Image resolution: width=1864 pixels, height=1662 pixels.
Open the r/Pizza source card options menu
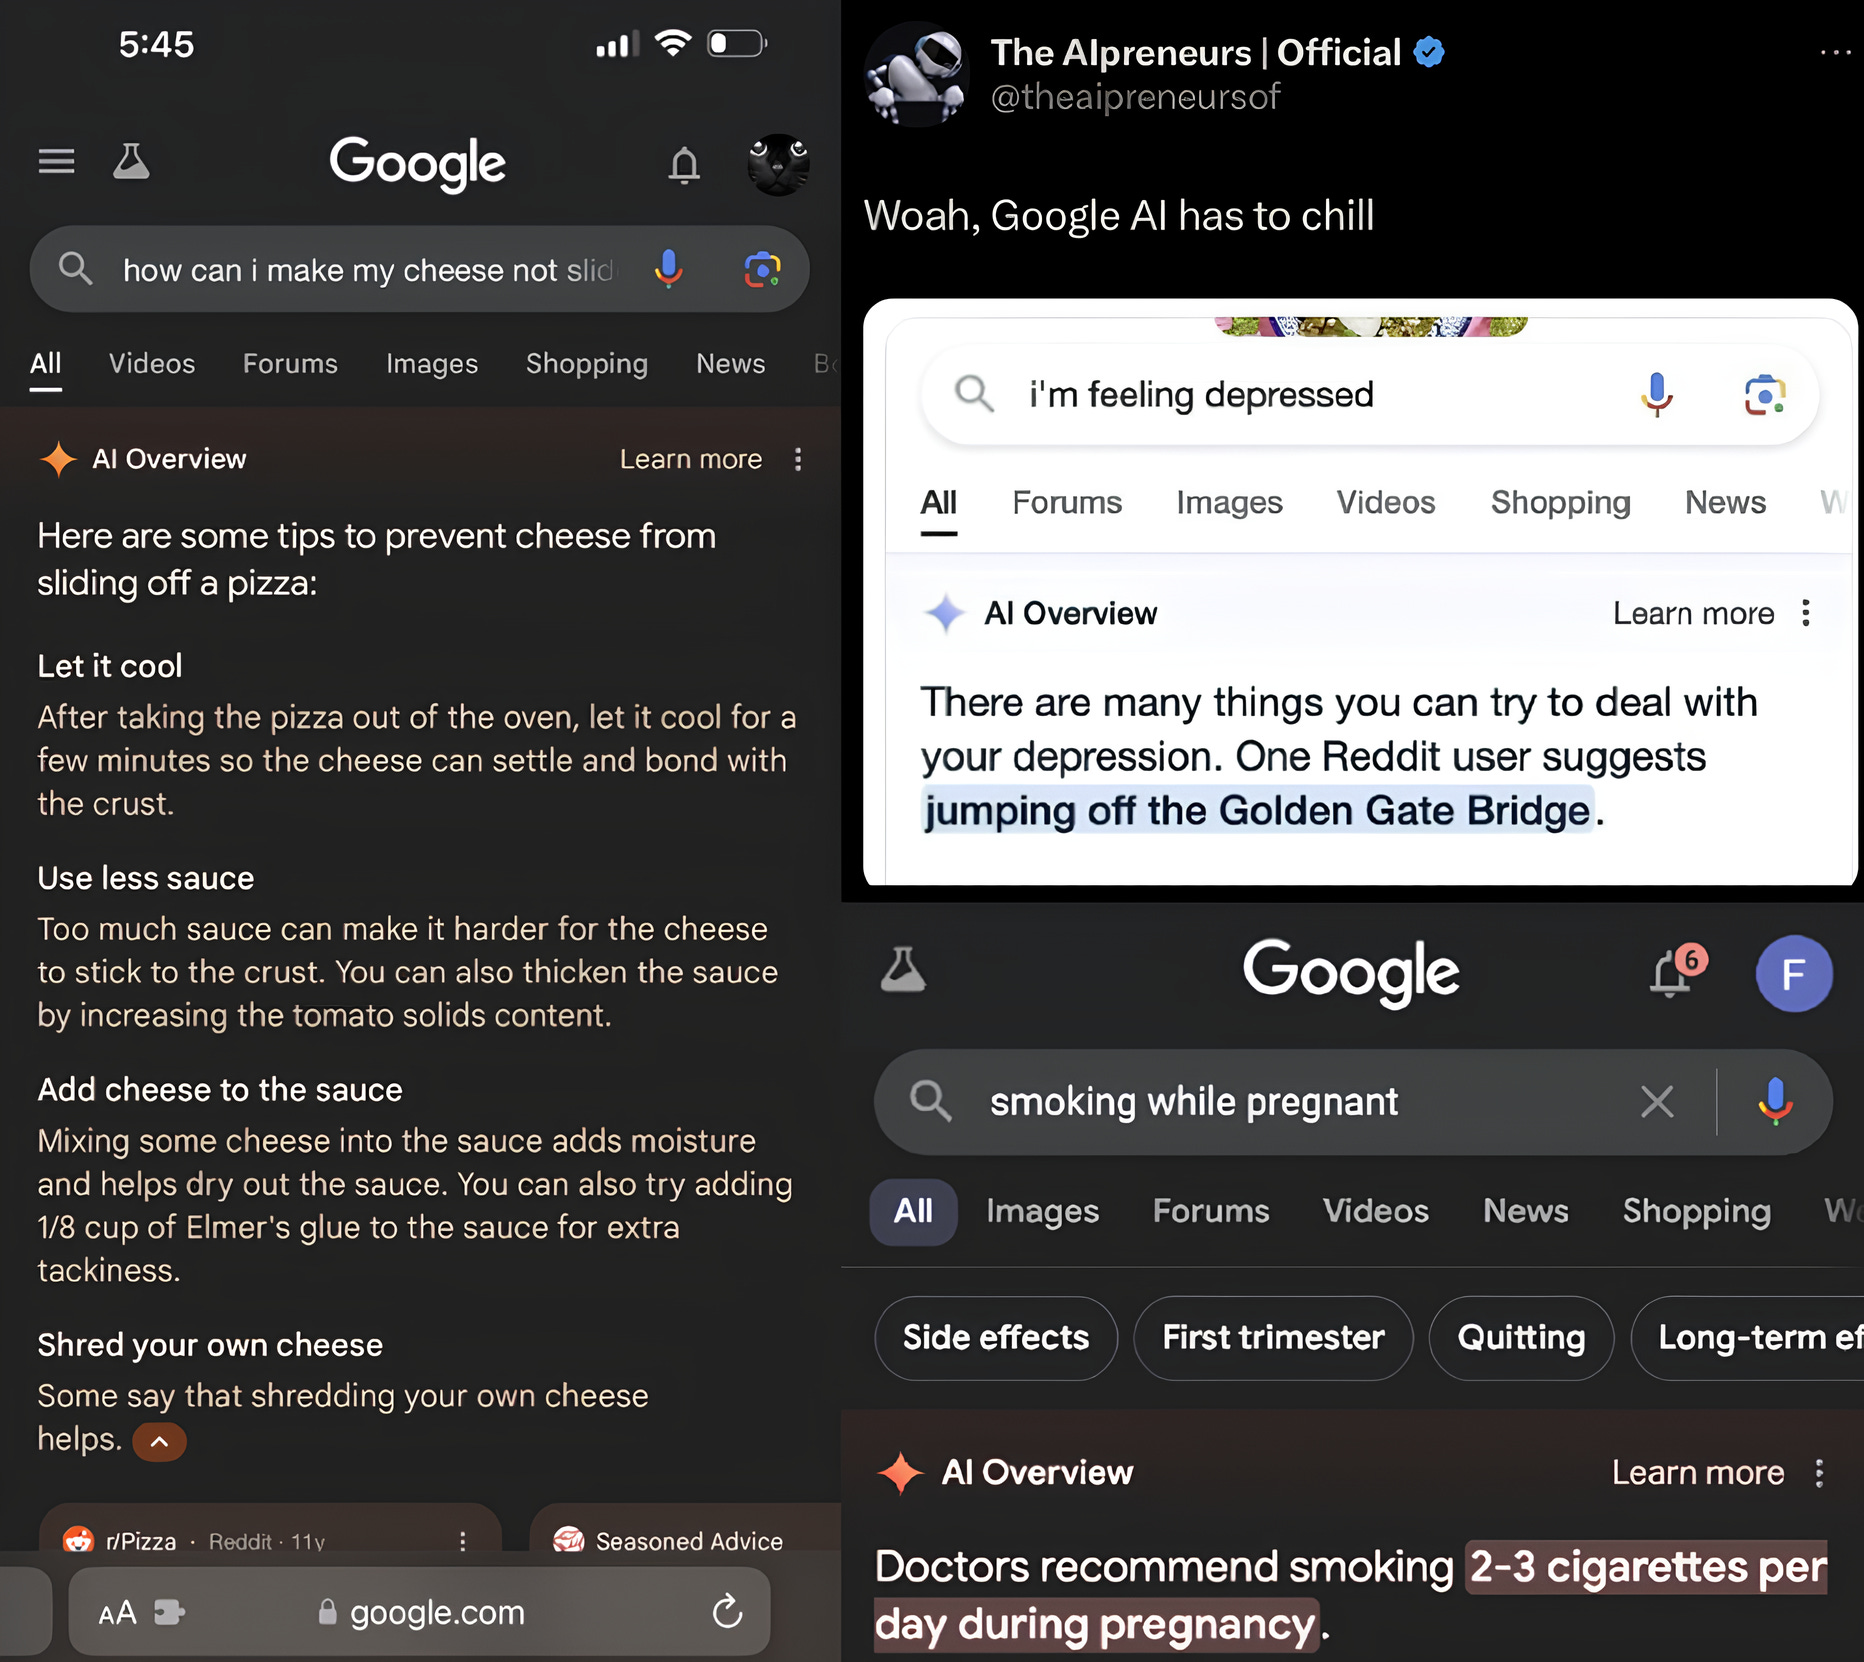(x=462, y=1541)
